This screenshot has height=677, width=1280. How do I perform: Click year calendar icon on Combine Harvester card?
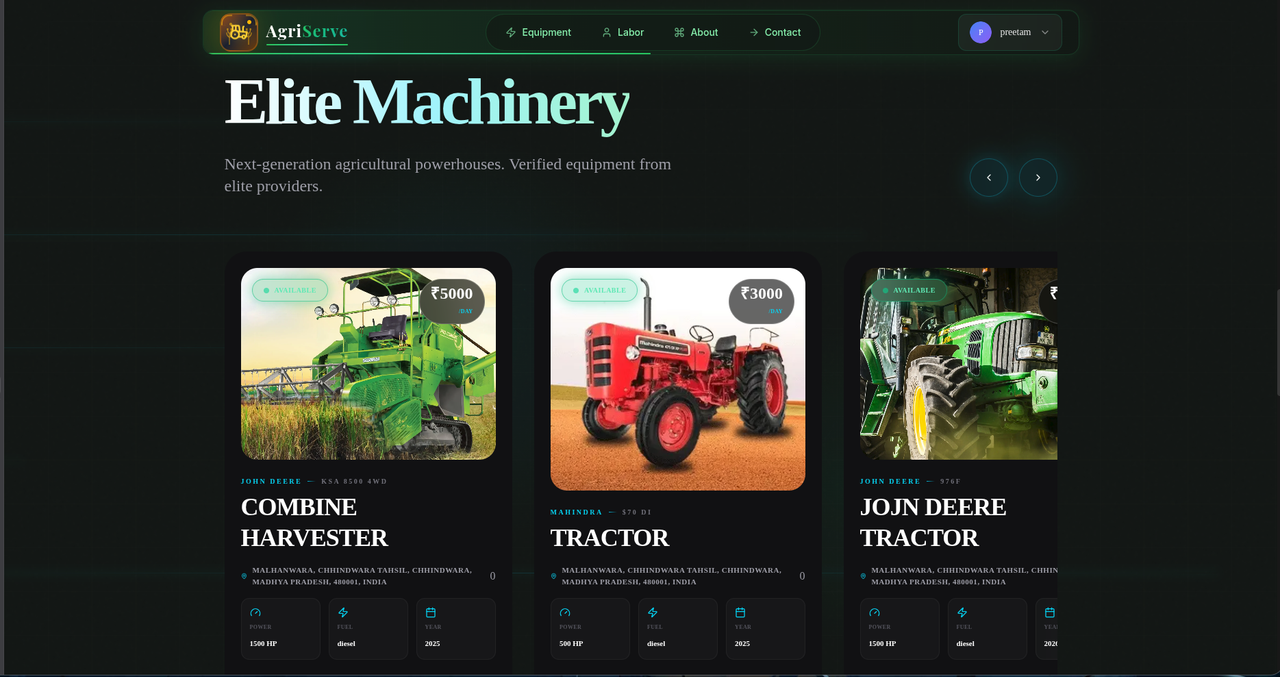point(431,612)
